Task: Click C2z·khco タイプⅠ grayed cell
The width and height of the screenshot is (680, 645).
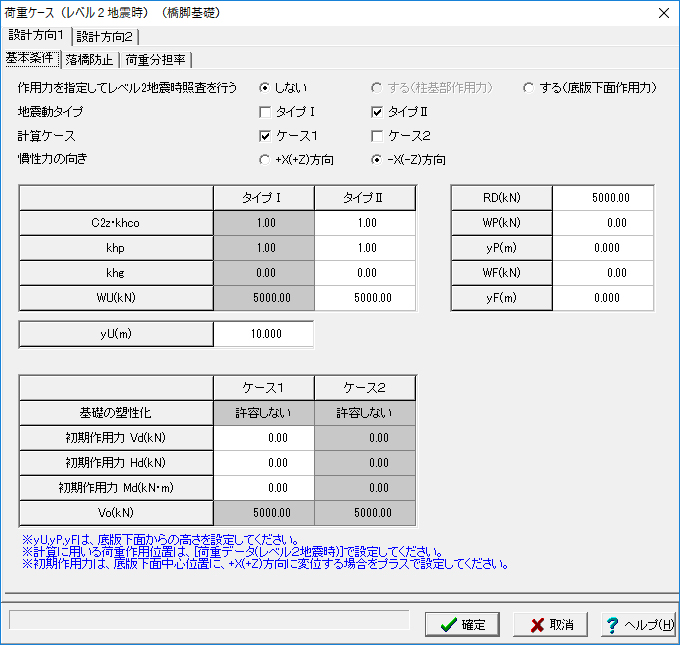Action: (x=264, y=223)
